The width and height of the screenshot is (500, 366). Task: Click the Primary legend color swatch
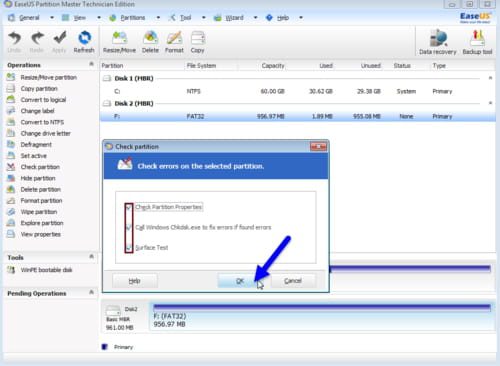point(105,347)
